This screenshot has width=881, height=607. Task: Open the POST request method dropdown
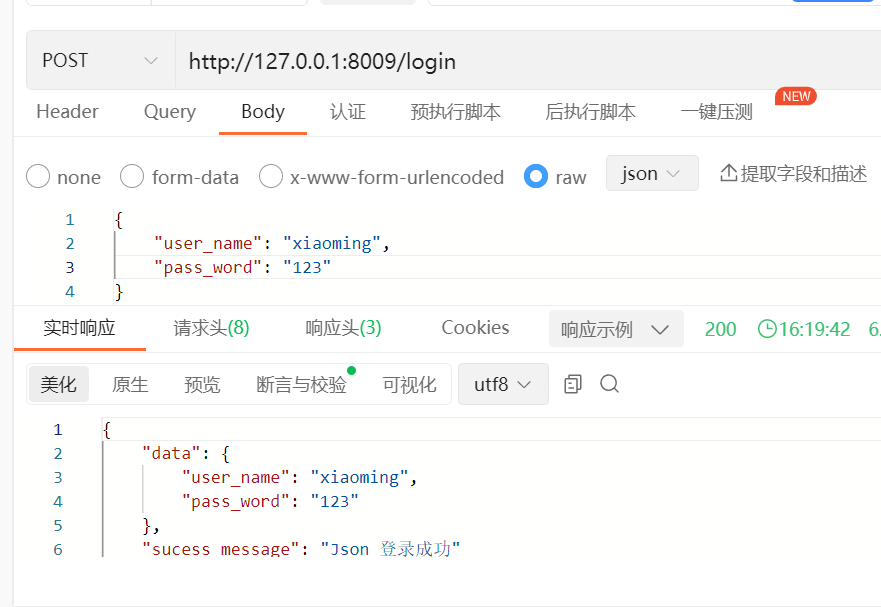[x=100, y=61]
